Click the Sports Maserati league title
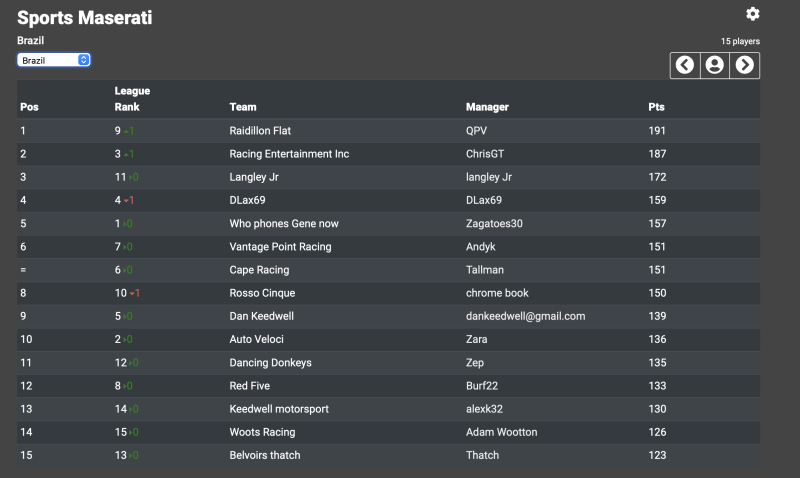The image size is (800, 478). [x=85, y=18]
